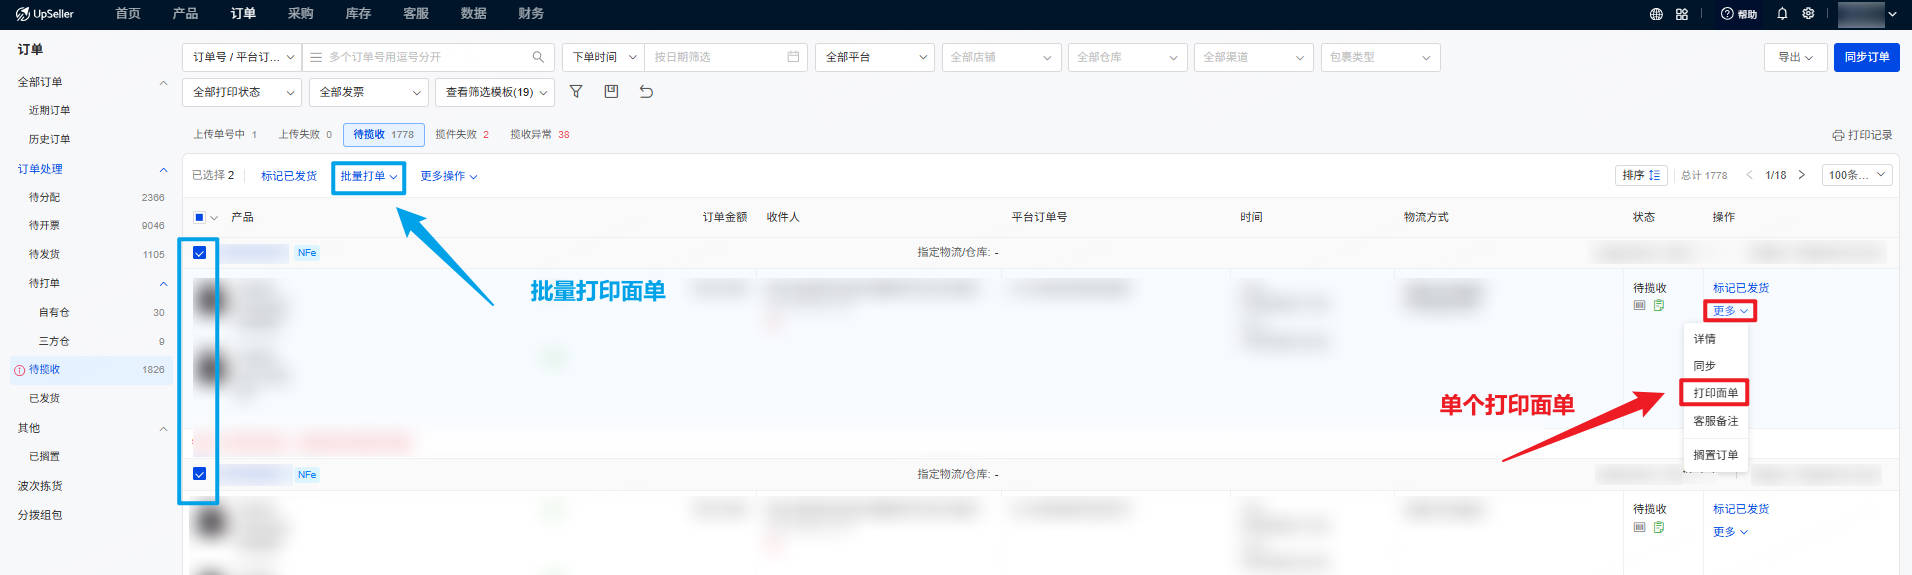The image size is (1912, 575).
Task: Open the 库存 top menu
Action: click(358, 14)
